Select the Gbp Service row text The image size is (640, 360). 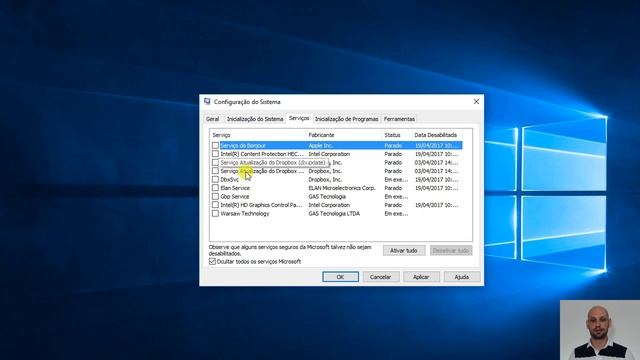click(235, 196)
